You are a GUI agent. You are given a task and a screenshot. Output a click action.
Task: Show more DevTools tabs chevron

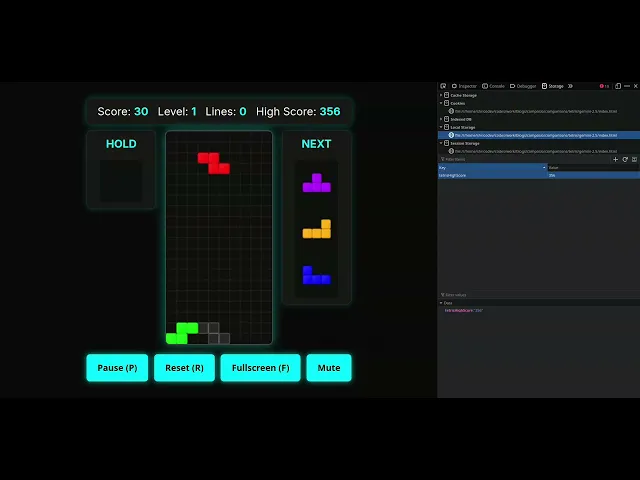click(570, 86)
